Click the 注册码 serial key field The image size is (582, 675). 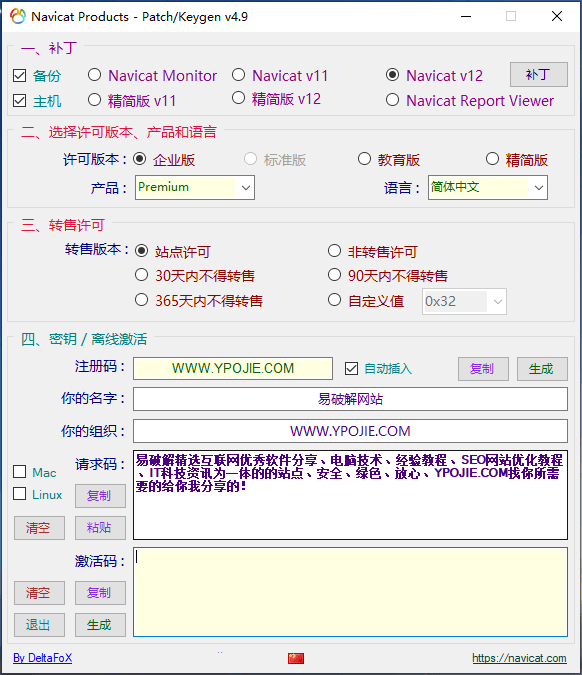click(x=233, y=368)
